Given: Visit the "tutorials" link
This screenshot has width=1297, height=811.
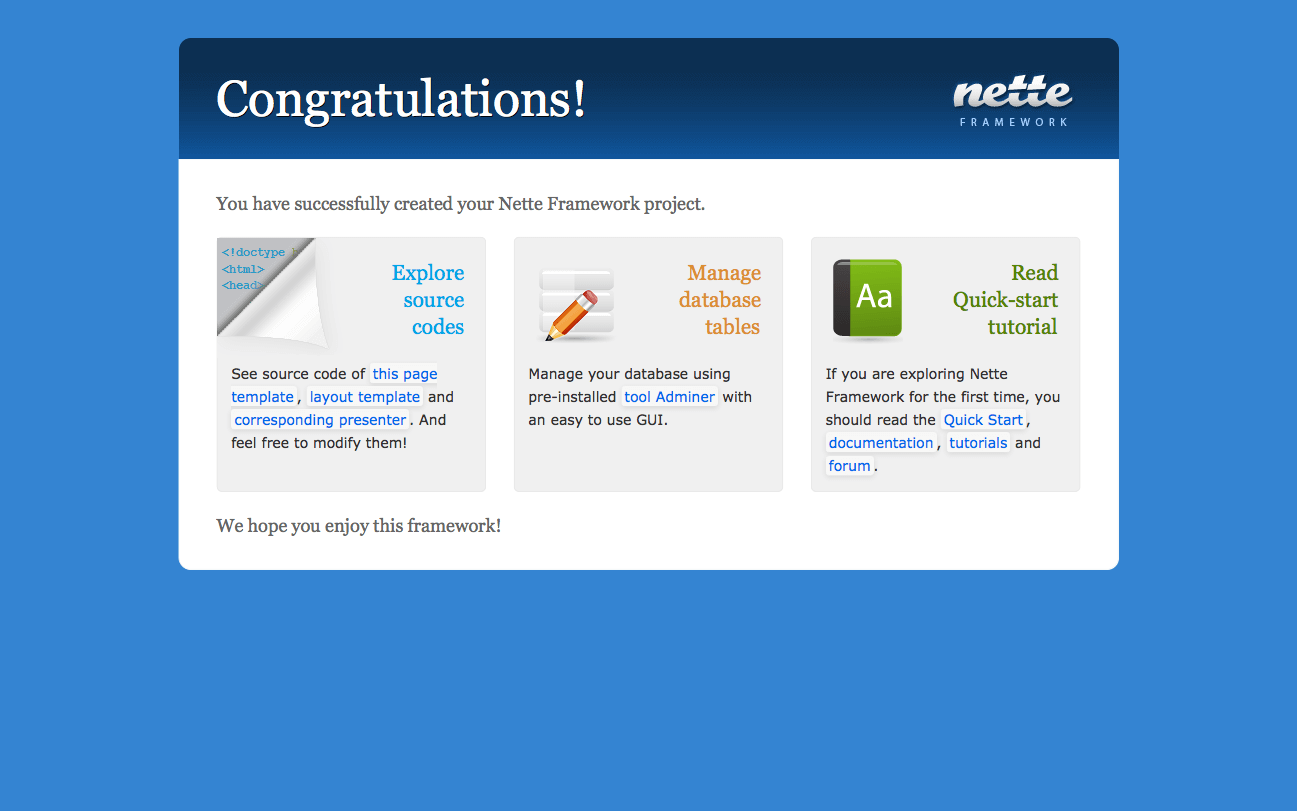Looking at the screenshot, I should tap(978, 443).
